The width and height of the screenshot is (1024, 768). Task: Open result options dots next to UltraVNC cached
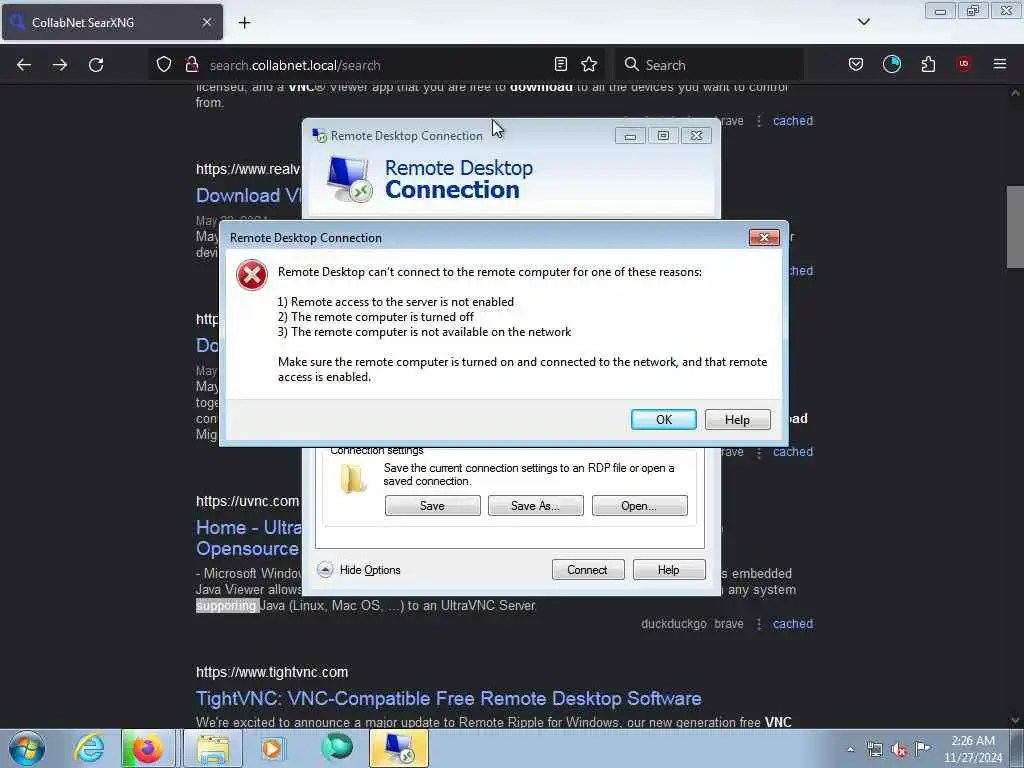(x=759, y=624)
